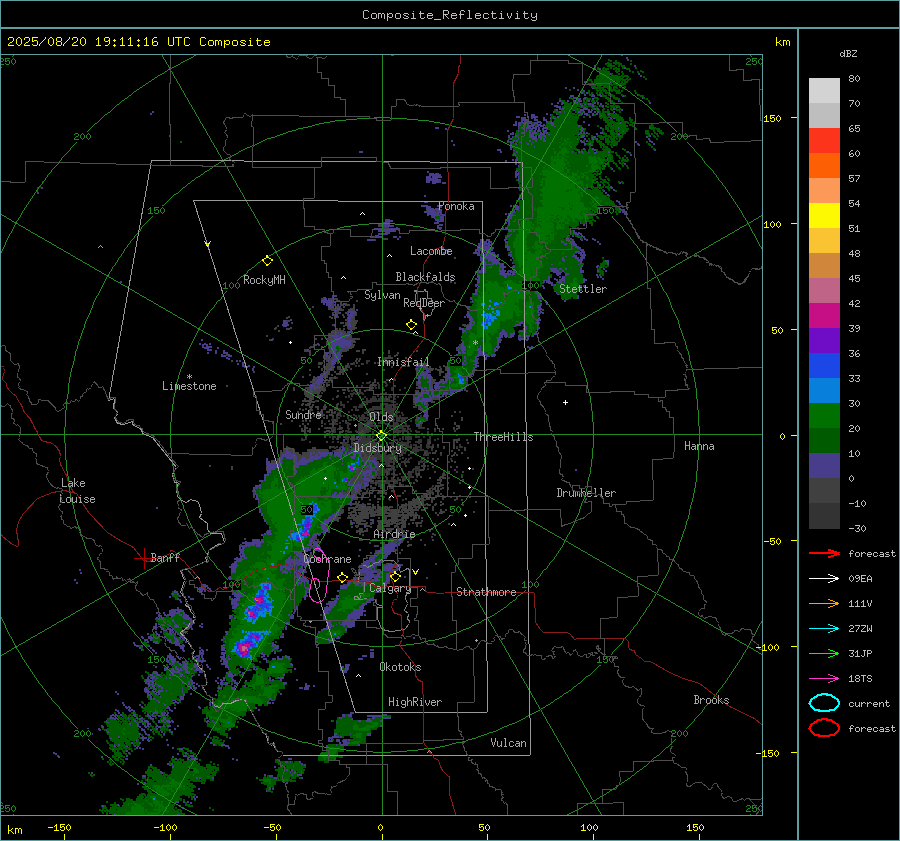Click the yellow radar-center diamond near Didsbury
900x841 pixels.
(x=381, y=436)
